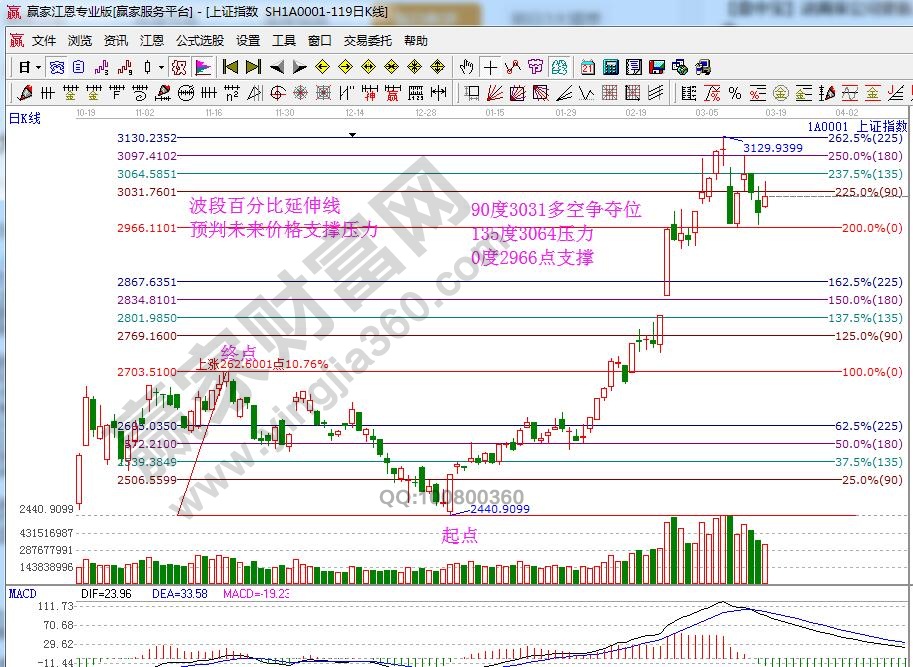The width and height of the screenshot is (913, 667).
Task: Open the calculator tool icon
Action: (609, 67)
